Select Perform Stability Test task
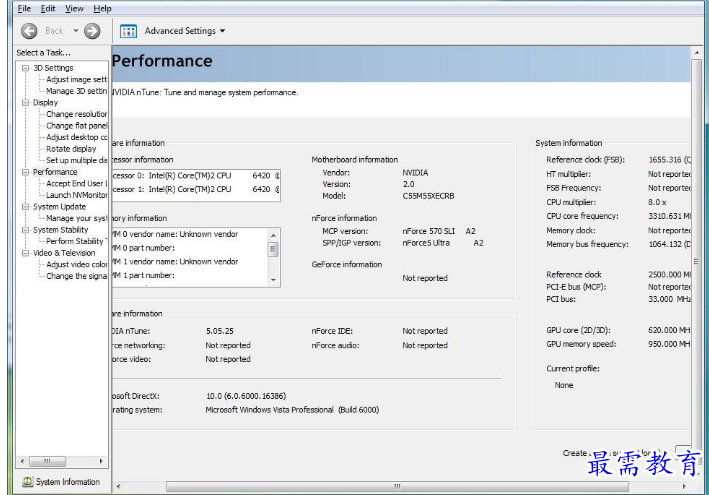The height and width of the screenshot is (495, 709). point(76,241)
